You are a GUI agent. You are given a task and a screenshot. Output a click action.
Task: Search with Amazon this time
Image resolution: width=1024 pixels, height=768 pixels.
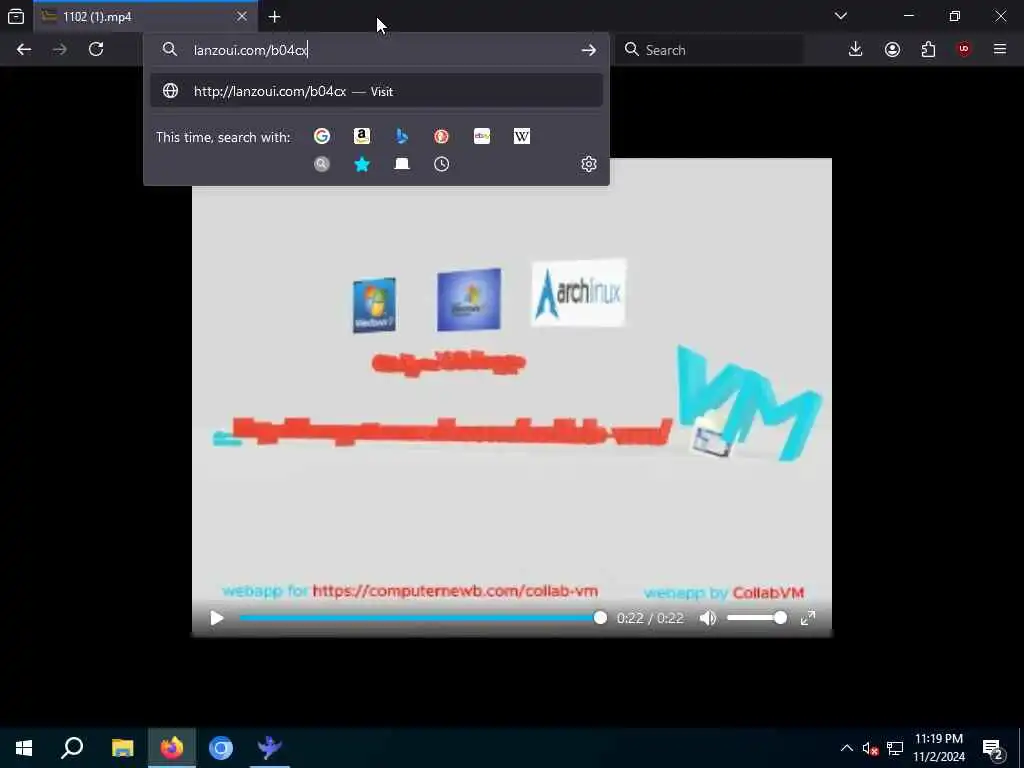click(362, 136)
